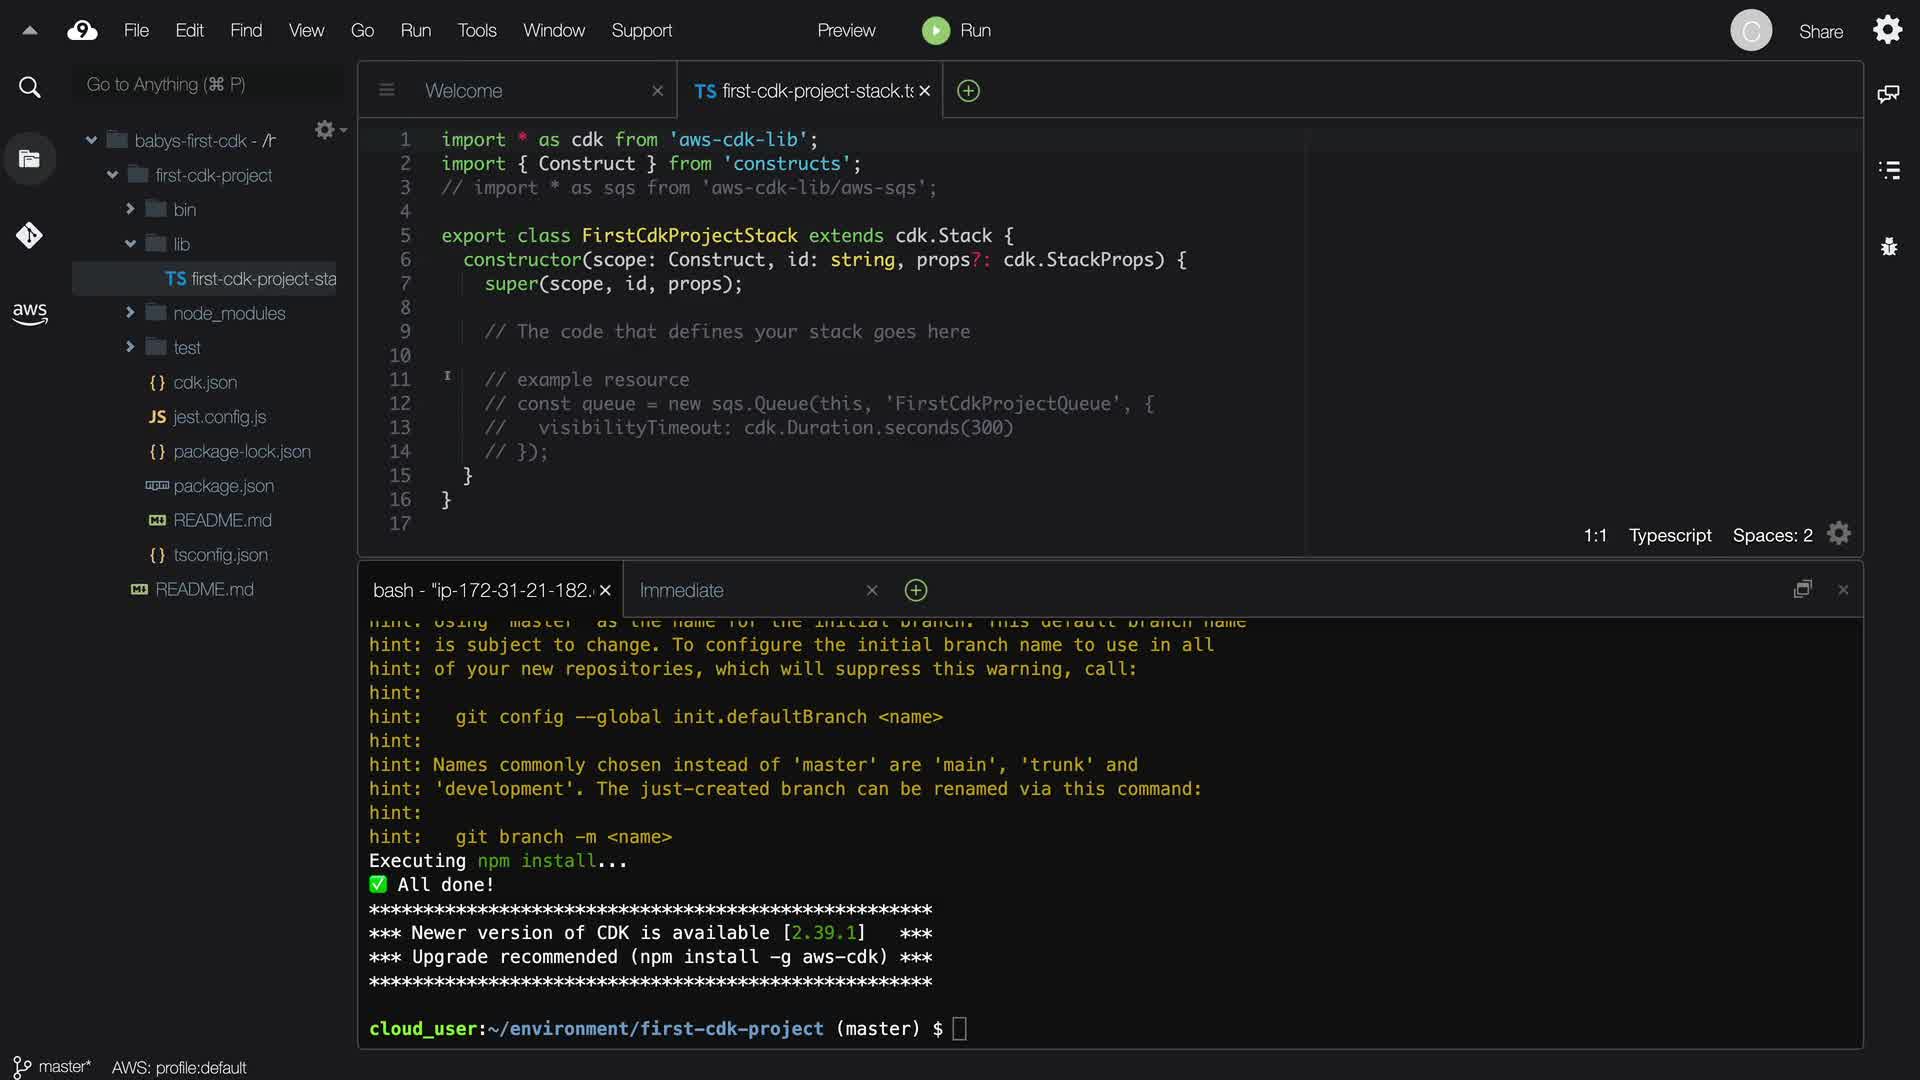Open the Tools menu
The width and height of the screenshot is (1920, 1080).
click(x=476, y=30)
